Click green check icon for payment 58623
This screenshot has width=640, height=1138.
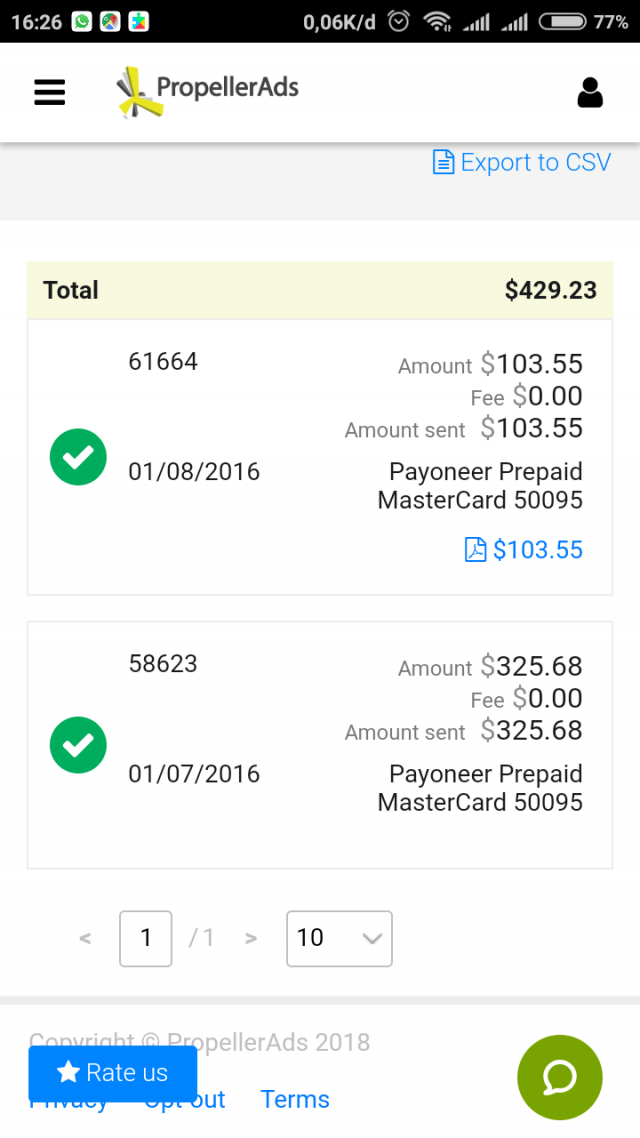pos(78,745)
